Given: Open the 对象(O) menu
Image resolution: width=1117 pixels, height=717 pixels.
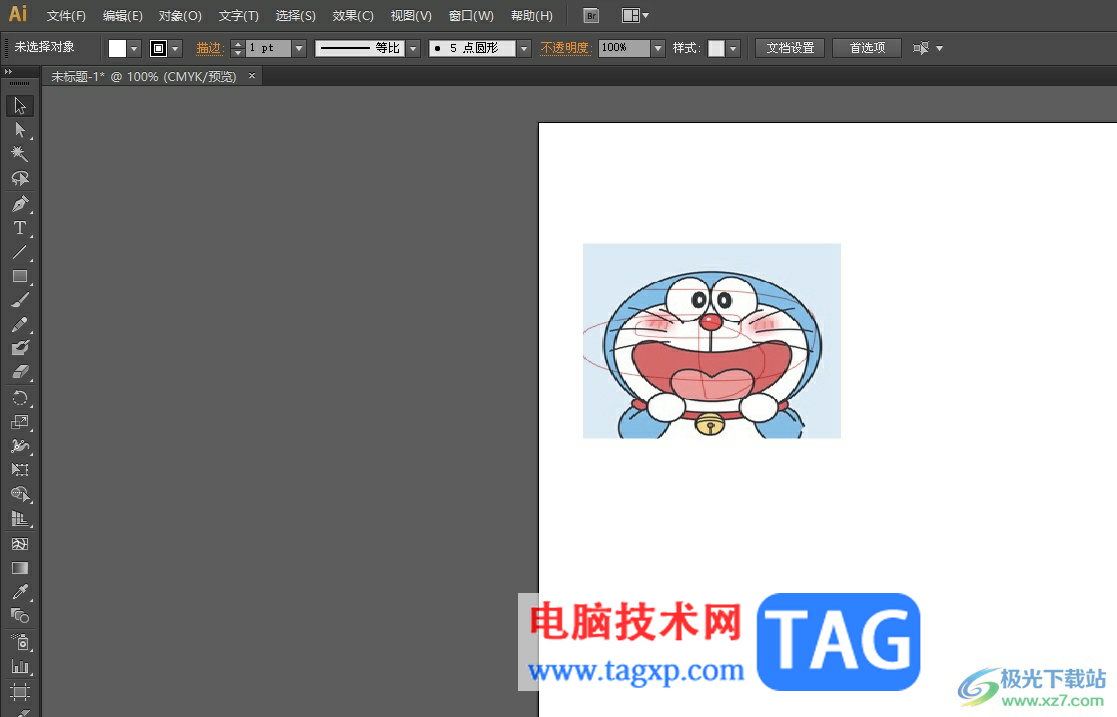Looking at the screenshot, I should pyautogui.click(x=180, y=16).
